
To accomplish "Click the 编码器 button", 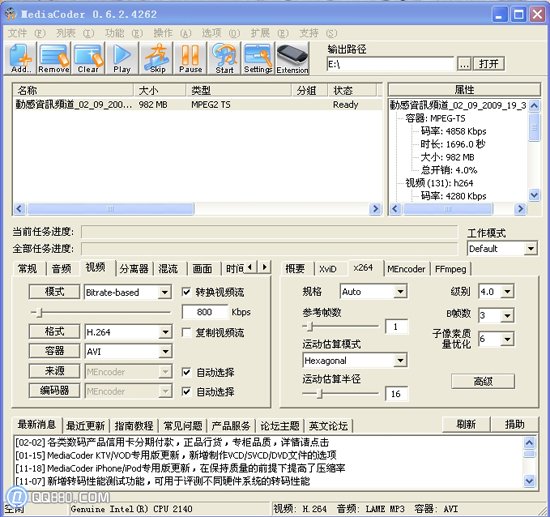I will pos(54,390).
